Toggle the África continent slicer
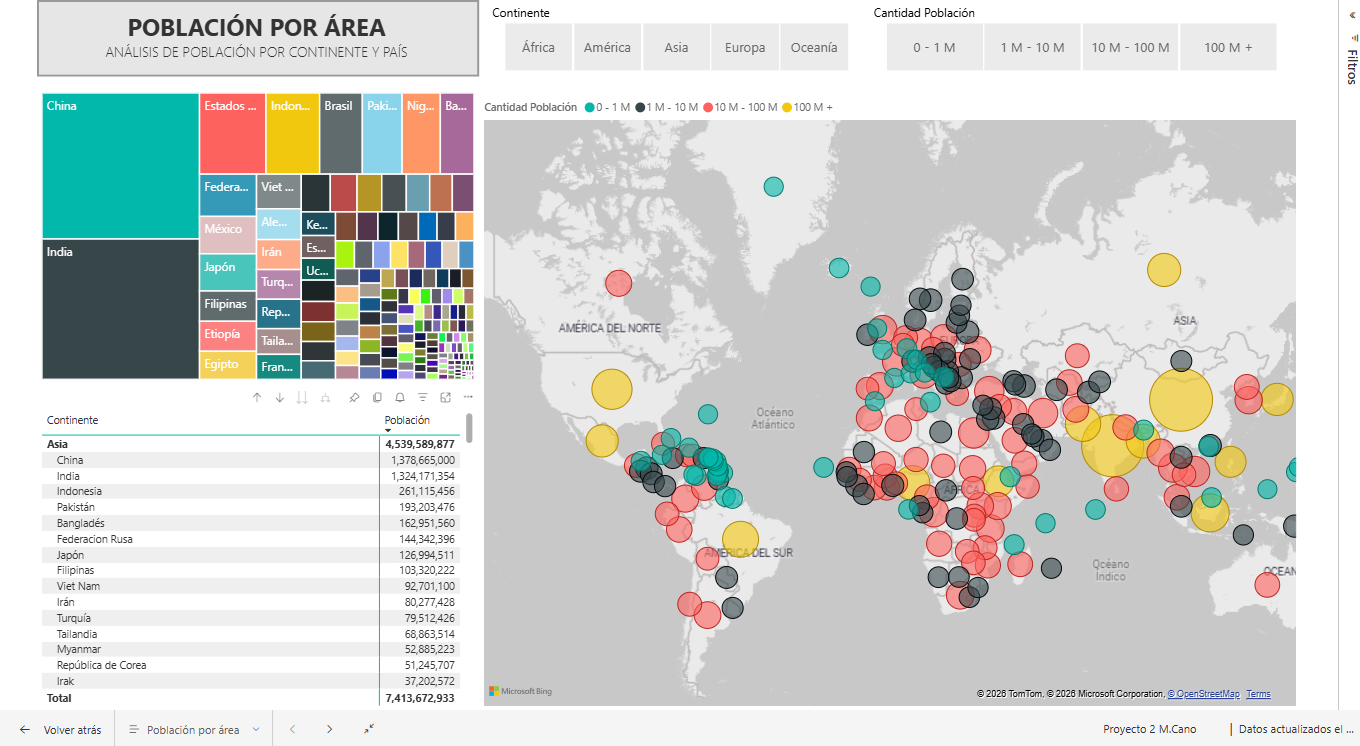The height and width of the screenshot is (746, 1360). click(538, 47)
